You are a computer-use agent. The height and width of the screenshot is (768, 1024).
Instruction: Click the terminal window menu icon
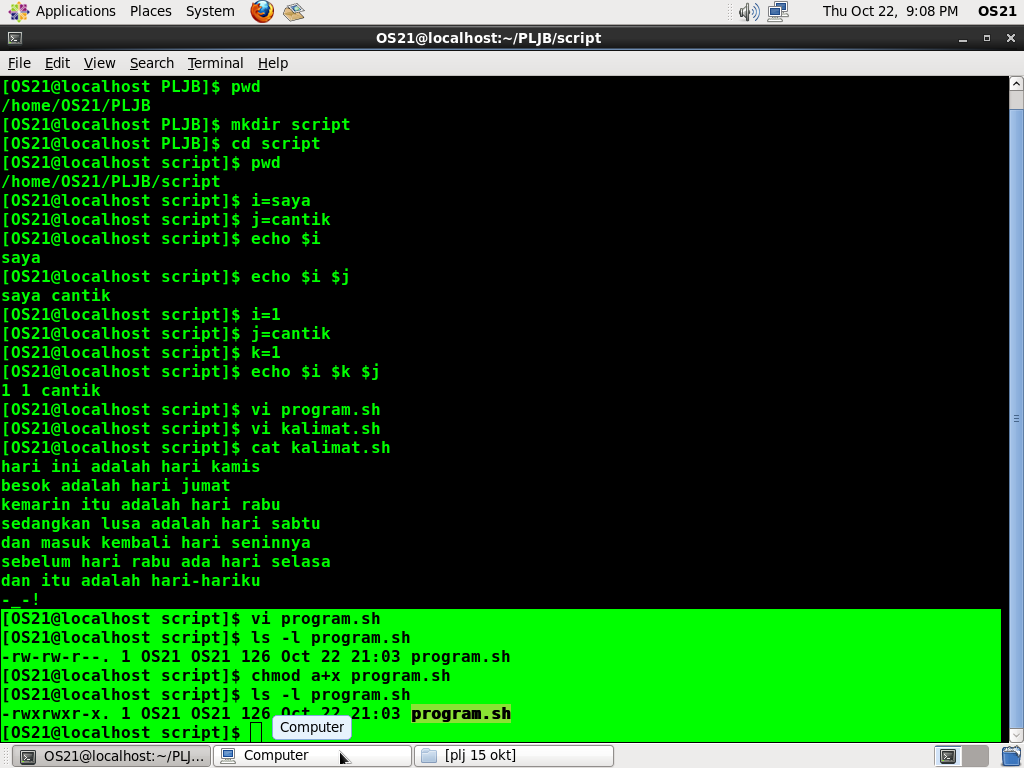point(15,39)
